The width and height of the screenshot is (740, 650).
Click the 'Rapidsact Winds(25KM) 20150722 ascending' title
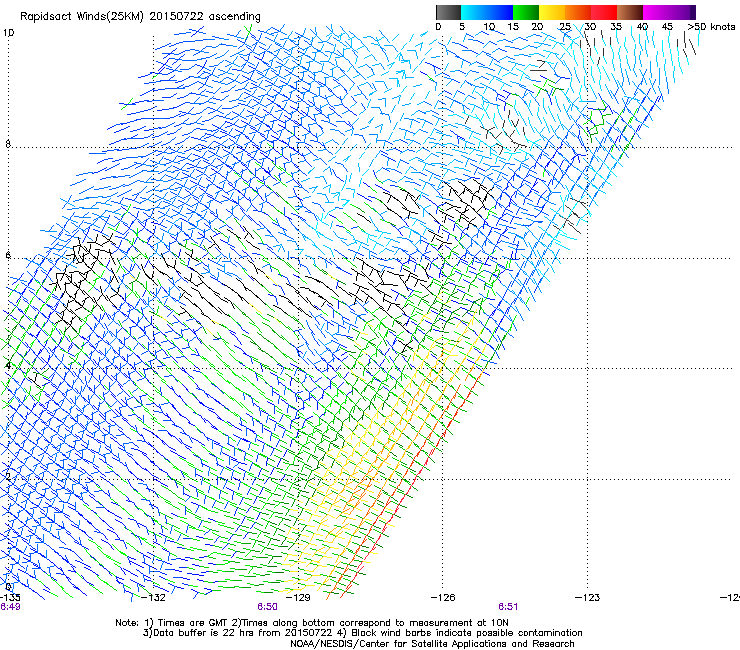click(140, 17)
